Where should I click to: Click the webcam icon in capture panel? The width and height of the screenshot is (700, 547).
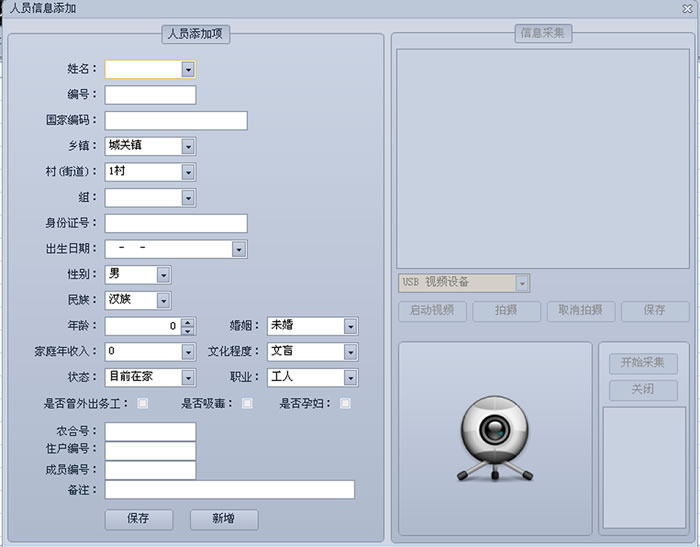point(493,438)
